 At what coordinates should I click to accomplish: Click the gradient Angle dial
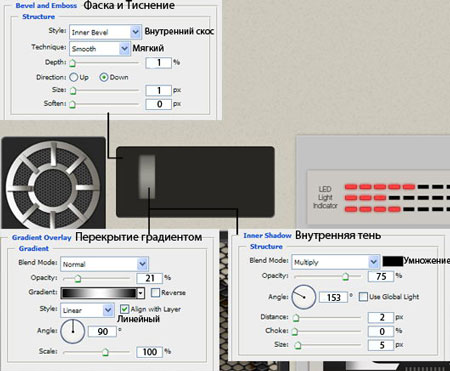click(x=73, y=331)
